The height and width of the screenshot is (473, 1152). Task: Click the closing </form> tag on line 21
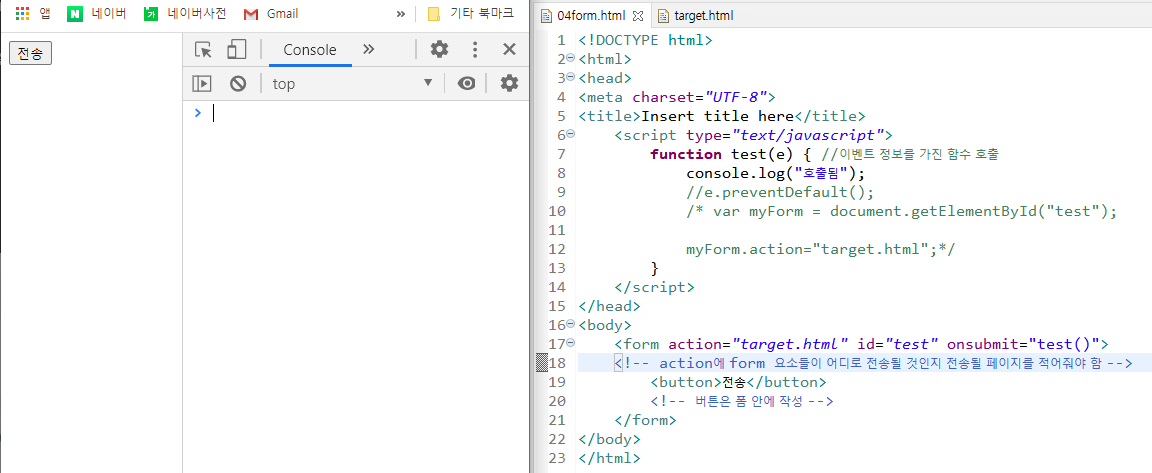(x=645, y=420)
